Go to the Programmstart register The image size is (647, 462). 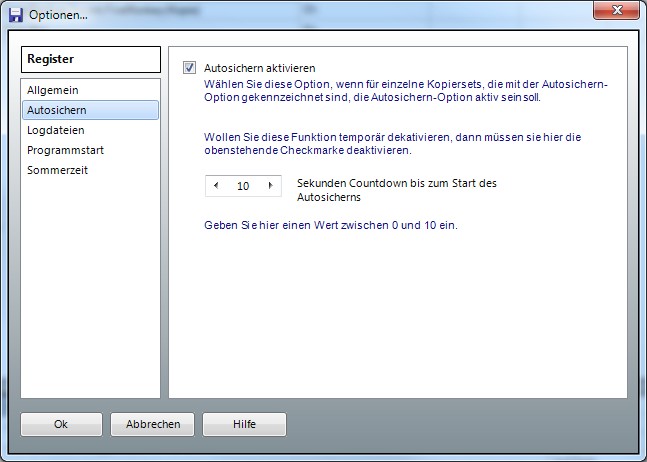66,150
